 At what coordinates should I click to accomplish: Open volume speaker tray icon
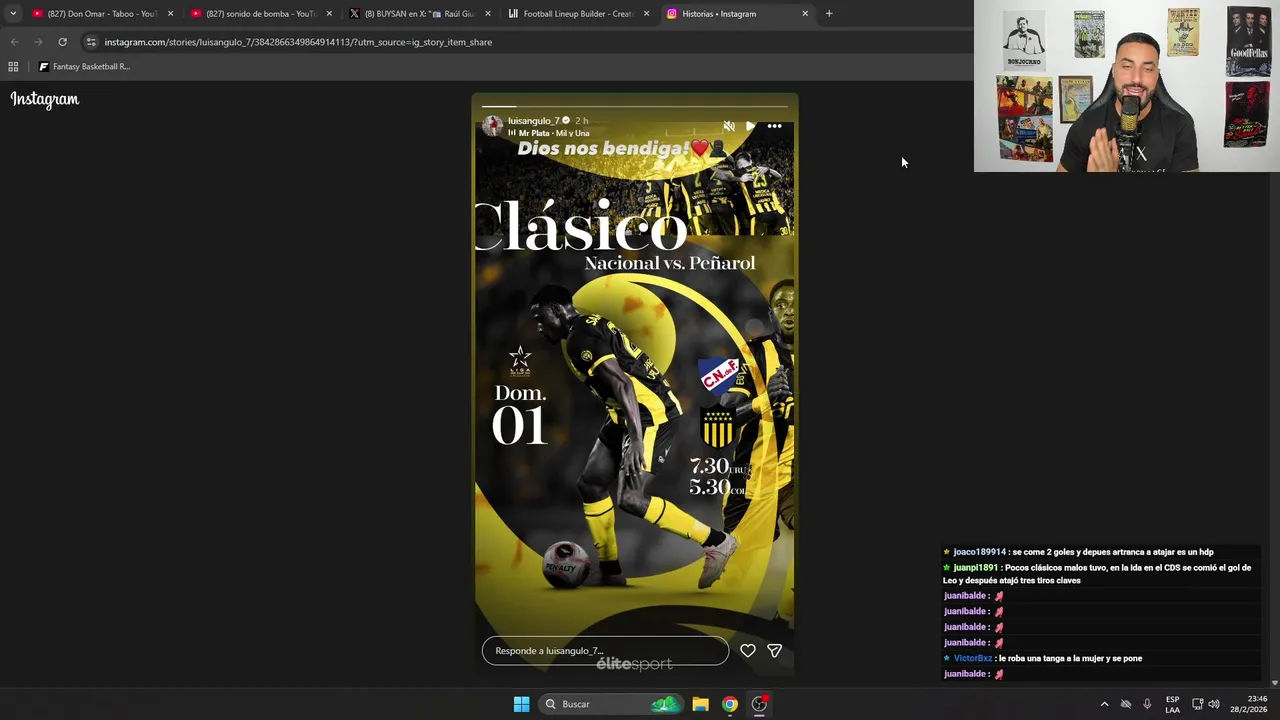coord(1214,704)
